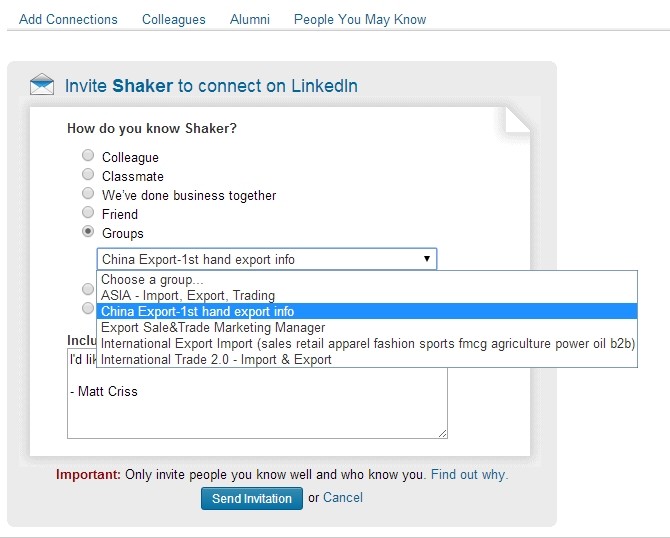Image resolution: width=670 pixels, height=538 pixels.
Task: Go to the Alumni tab
Action: pos(250,19)
